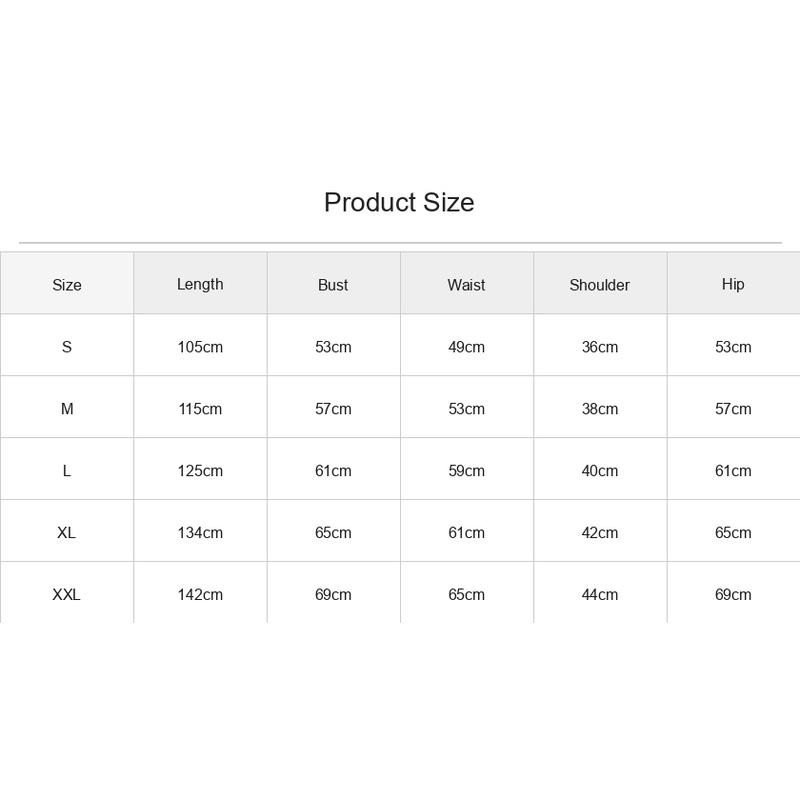800x800 pixels.
Task: Click the 49cm waist cell
Action: click(466, 347)
